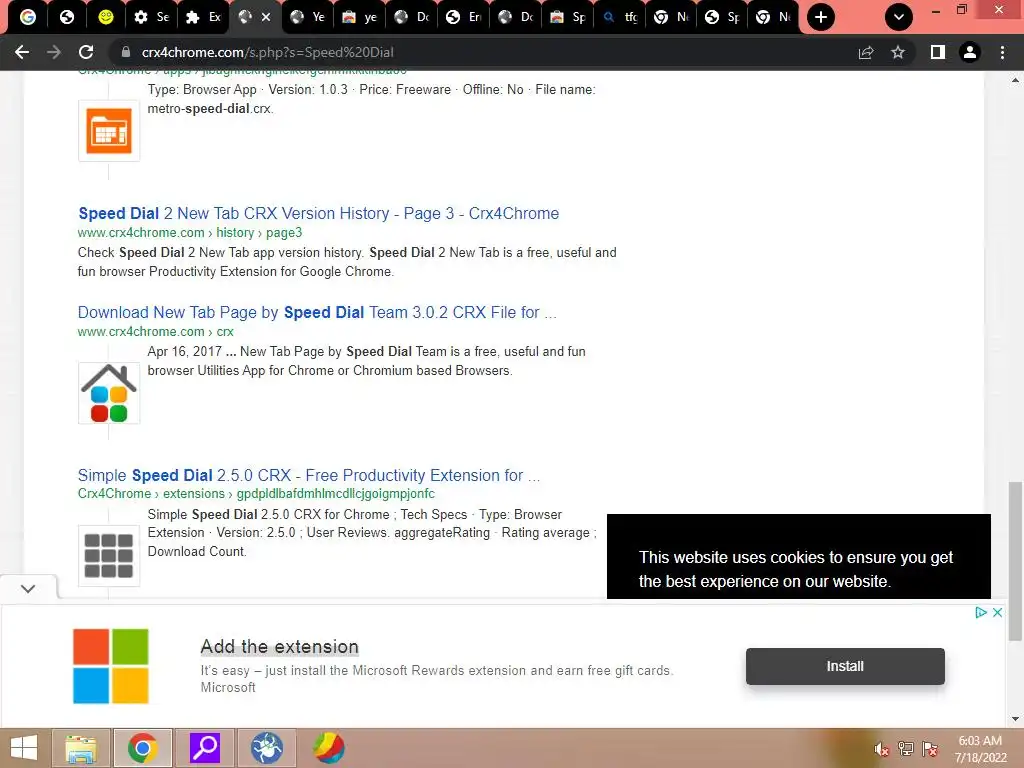Open the history page3 breadcrumb URL
The height and width of the screenshot is (768, 1024).
pos(190,232)
